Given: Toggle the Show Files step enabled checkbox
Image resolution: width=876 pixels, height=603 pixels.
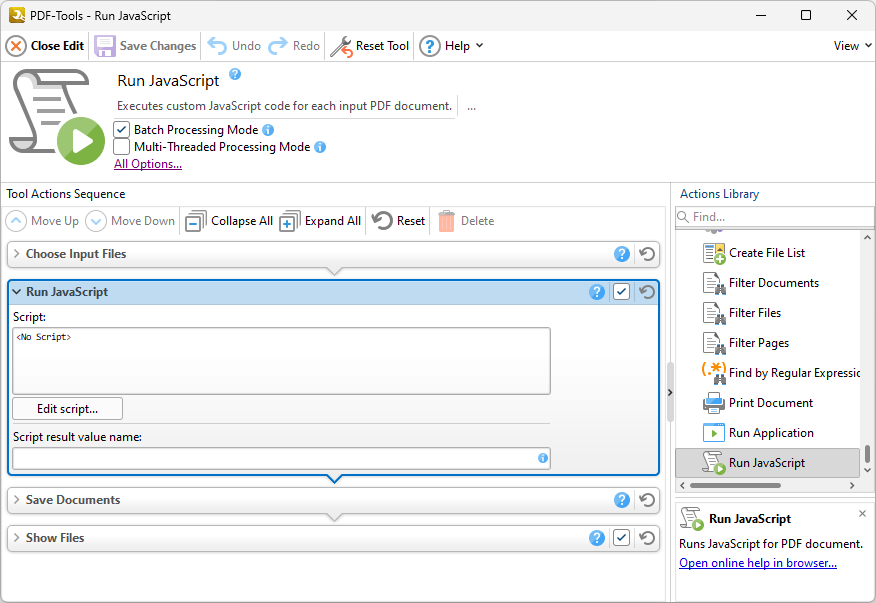Looking at the screenshot, I should pos(621,538).
